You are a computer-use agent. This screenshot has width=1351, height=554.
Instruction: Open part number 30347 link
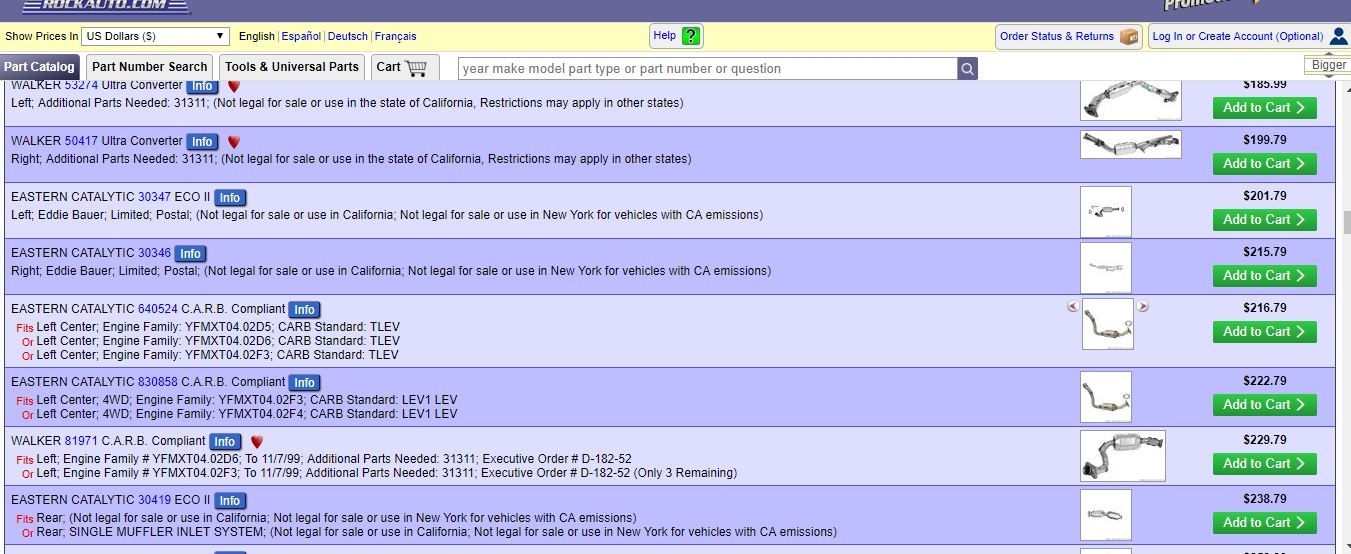(154, 197)
